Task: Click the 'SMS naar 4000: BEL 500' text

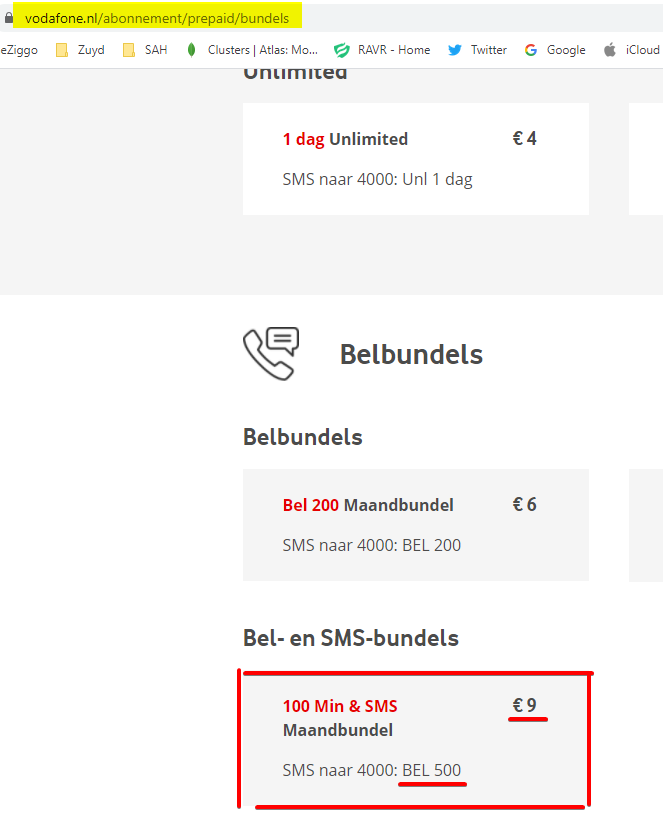Action: tap(372, 770)
